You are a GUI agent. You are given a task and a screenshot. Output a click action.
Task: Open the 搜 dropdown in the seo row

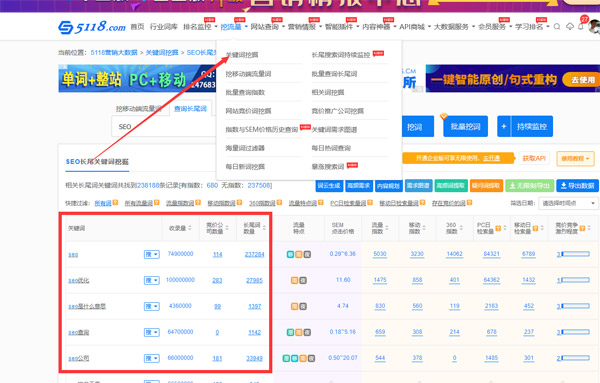[x=152, y=254]
